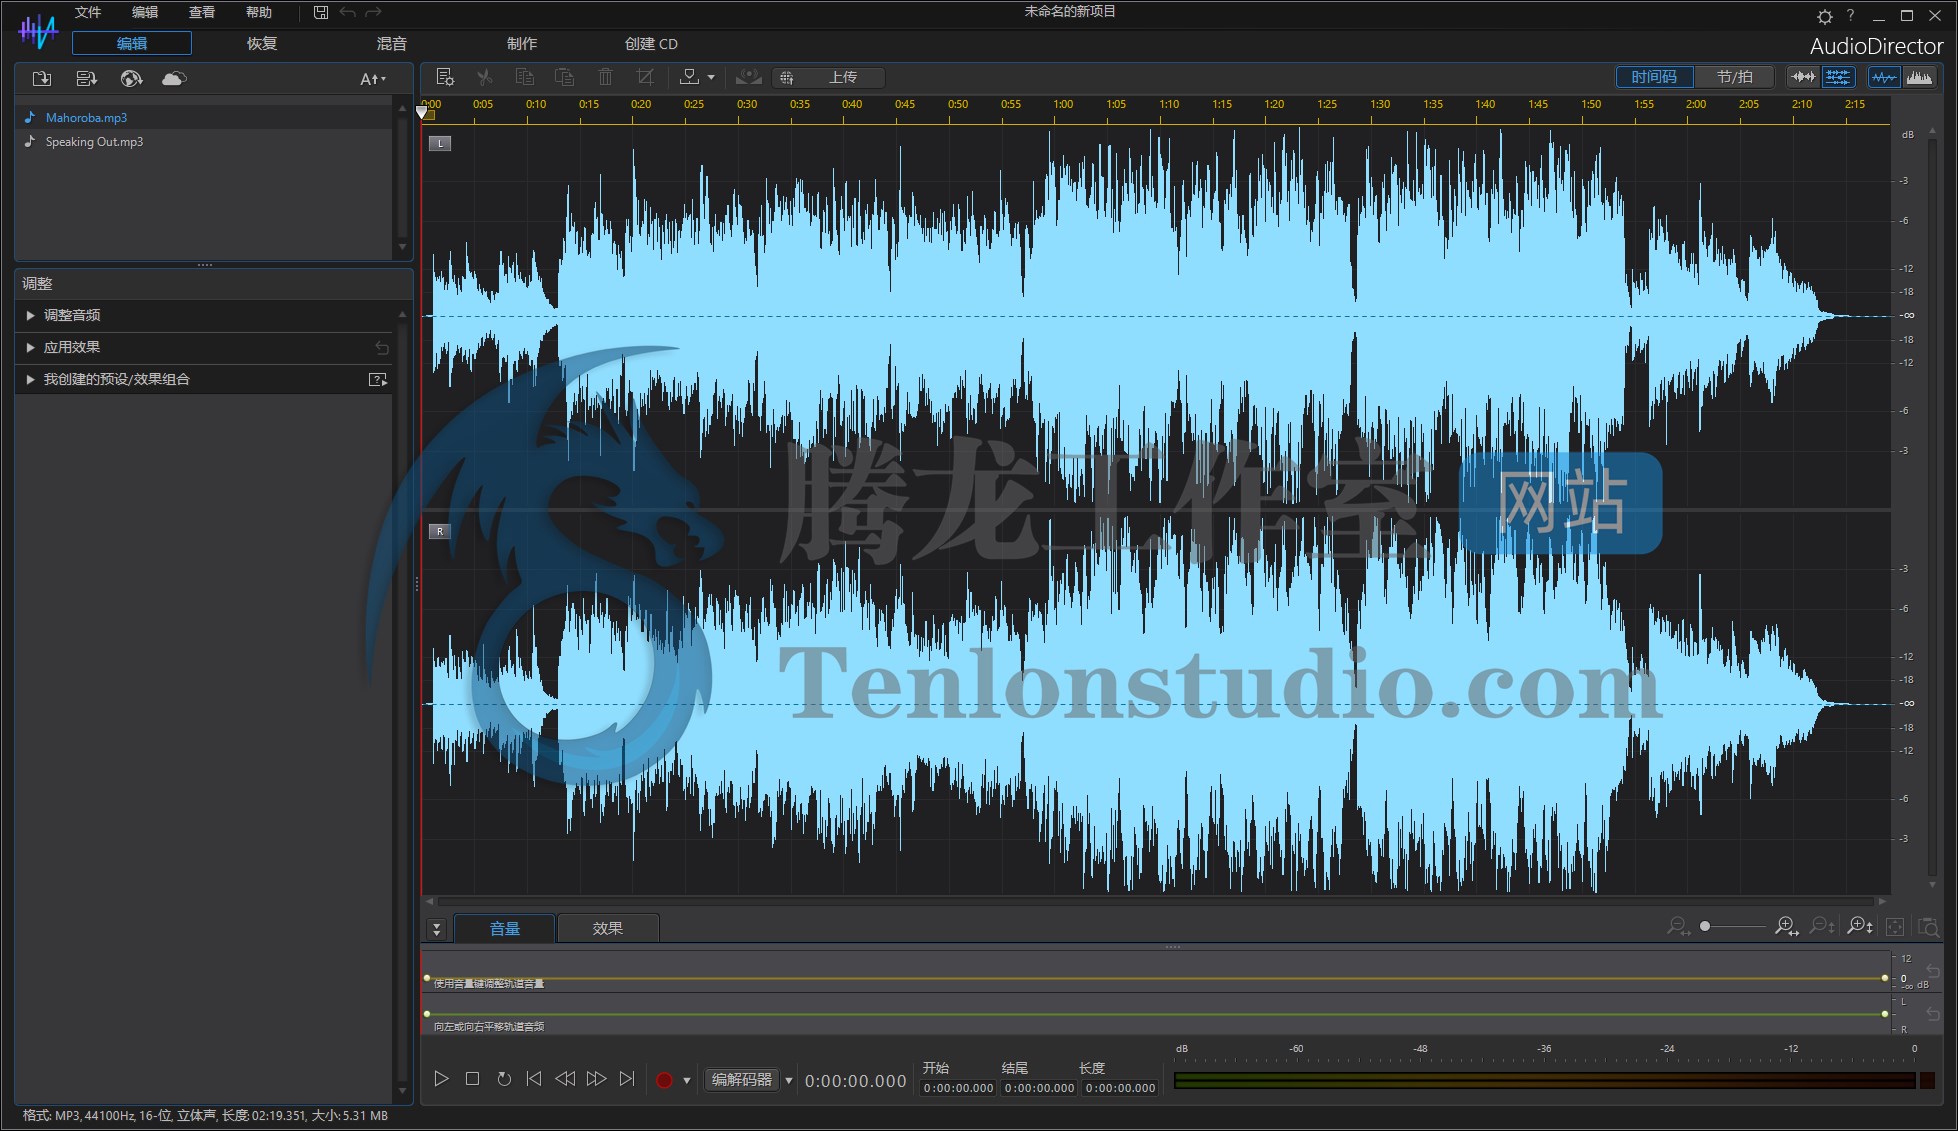Image resolution: width=1958 pixels, height=1131 pixels.
Task: Click the fit-to-window zoom icon
Action: tap(1895, 927)
